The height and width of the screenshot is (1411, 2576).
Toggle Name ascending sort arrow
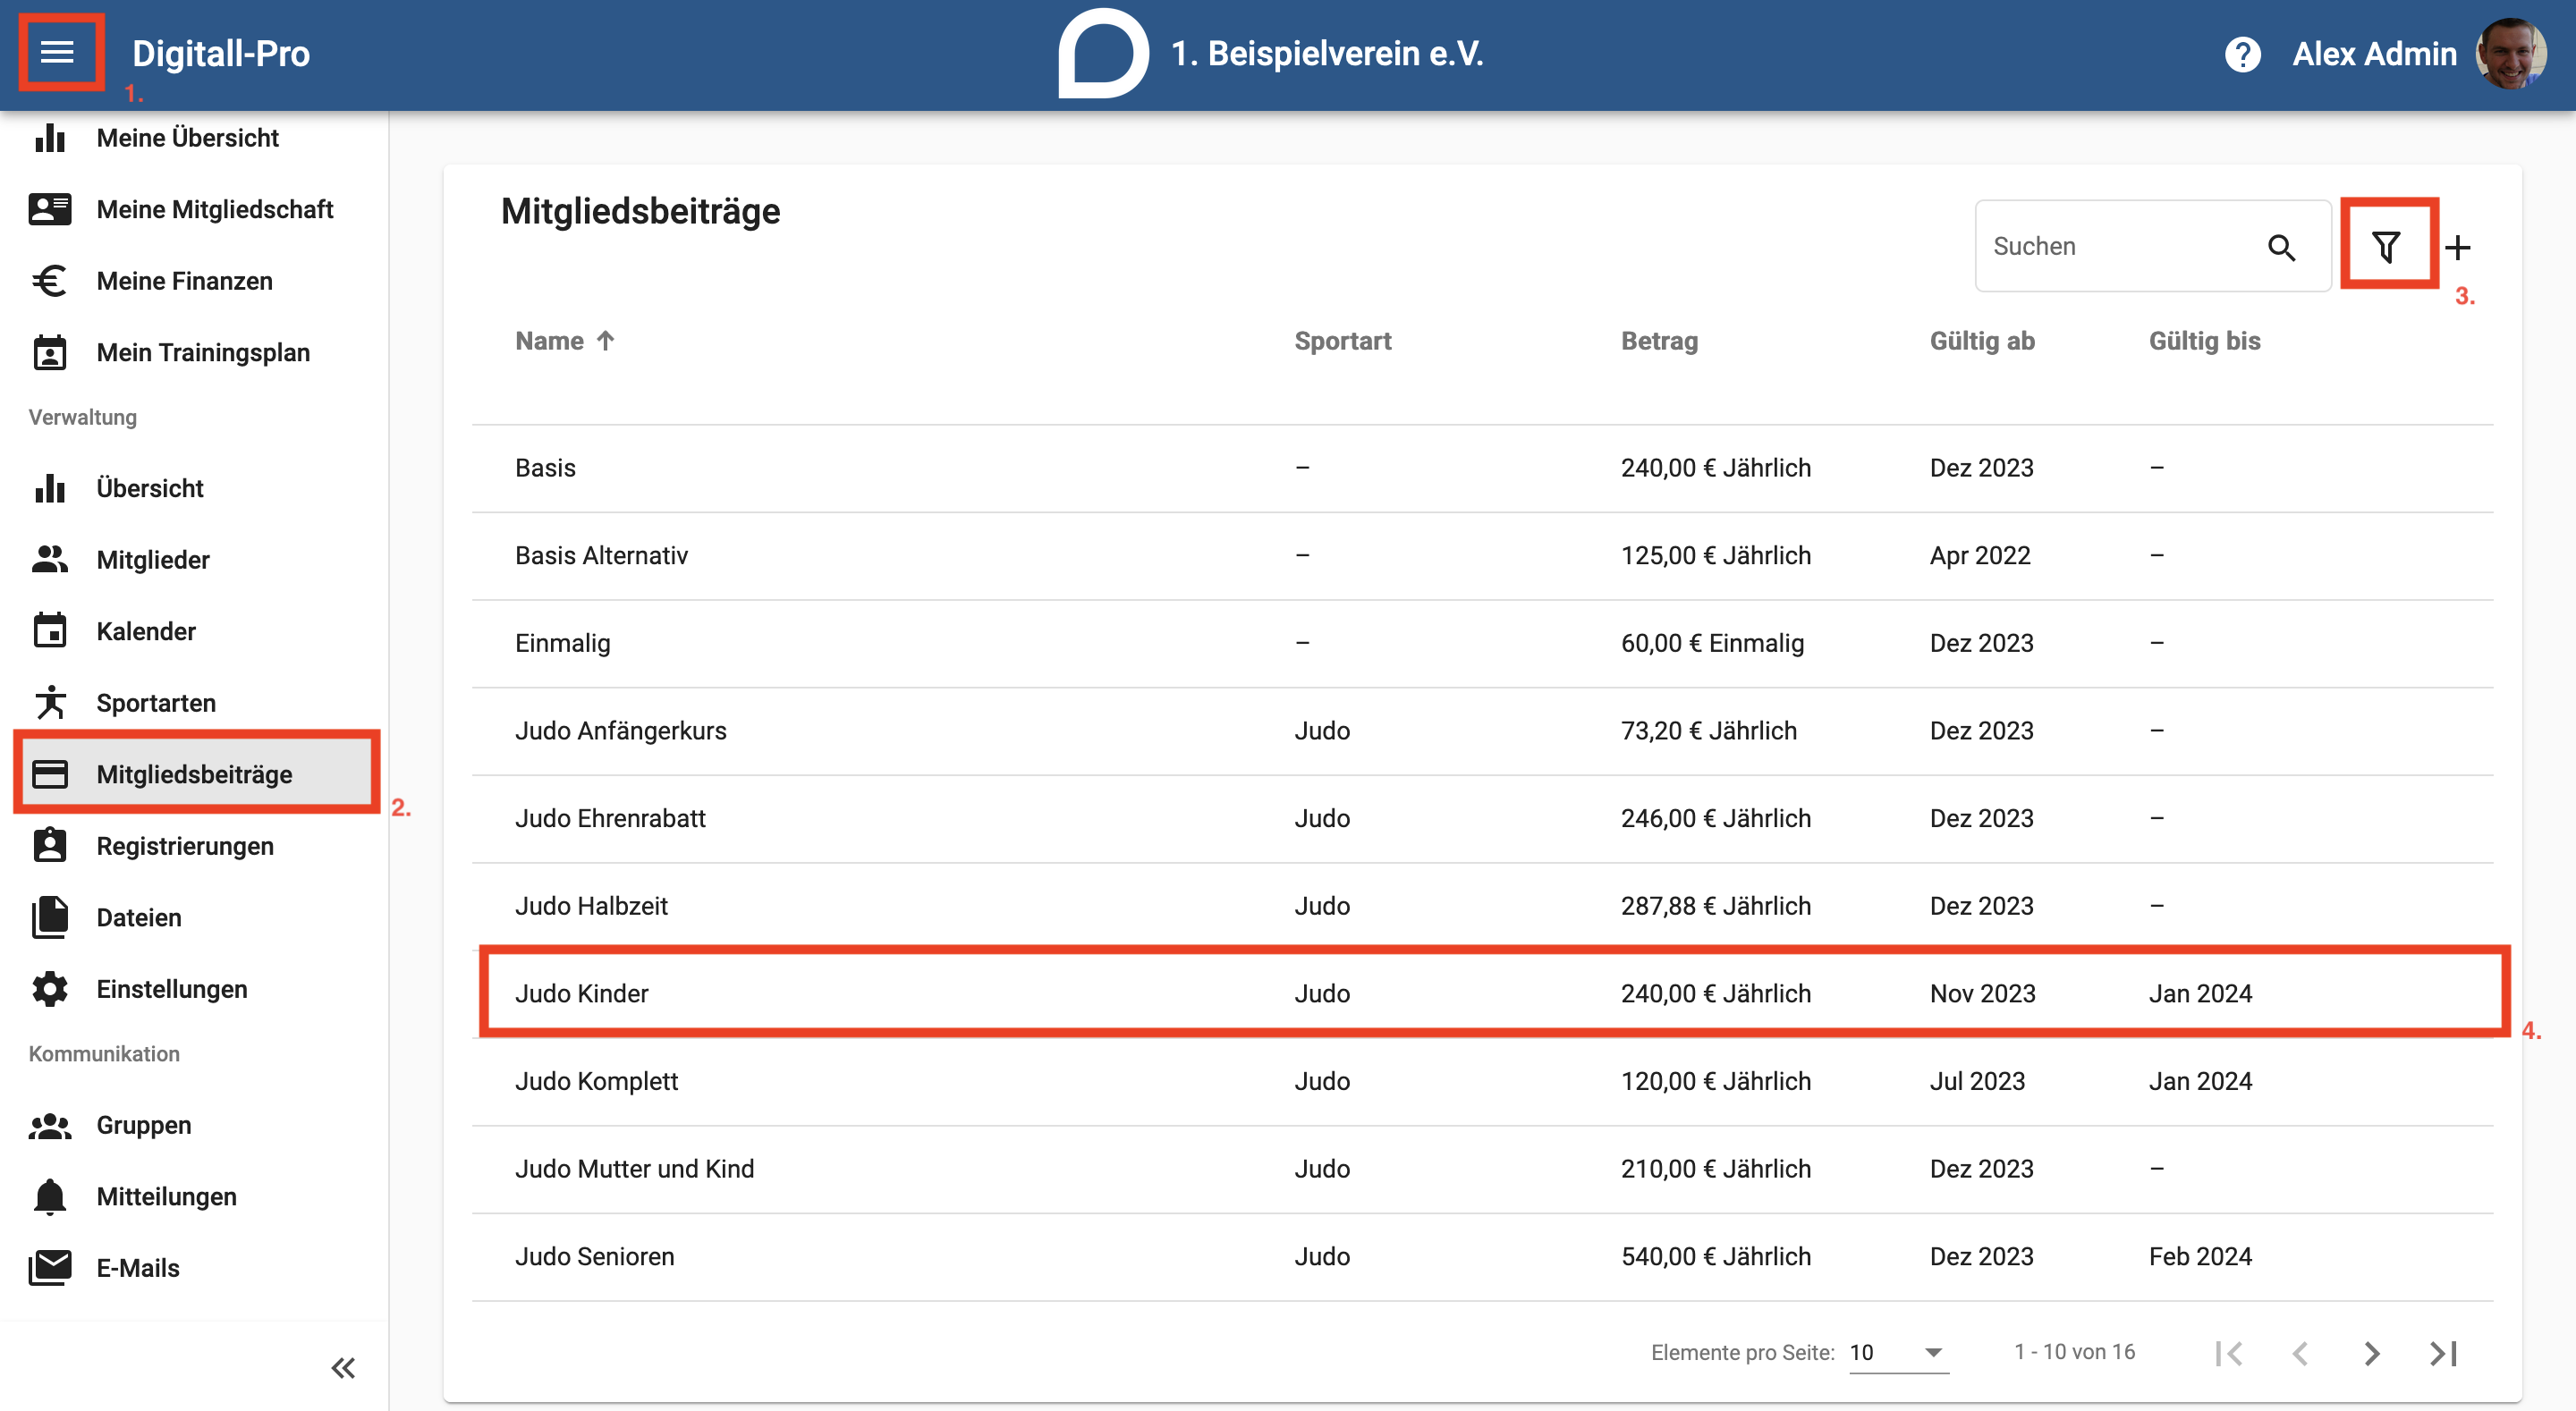(x=605, y=341)
